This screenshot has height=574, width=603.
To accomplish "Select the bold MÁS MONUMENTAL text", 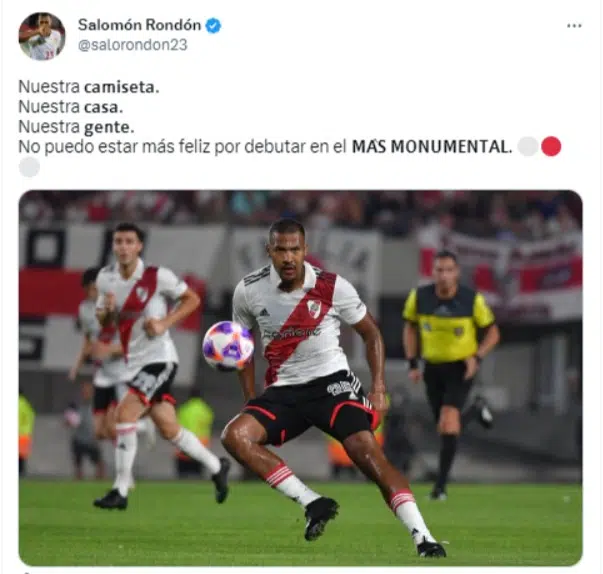I will [432, 146].
